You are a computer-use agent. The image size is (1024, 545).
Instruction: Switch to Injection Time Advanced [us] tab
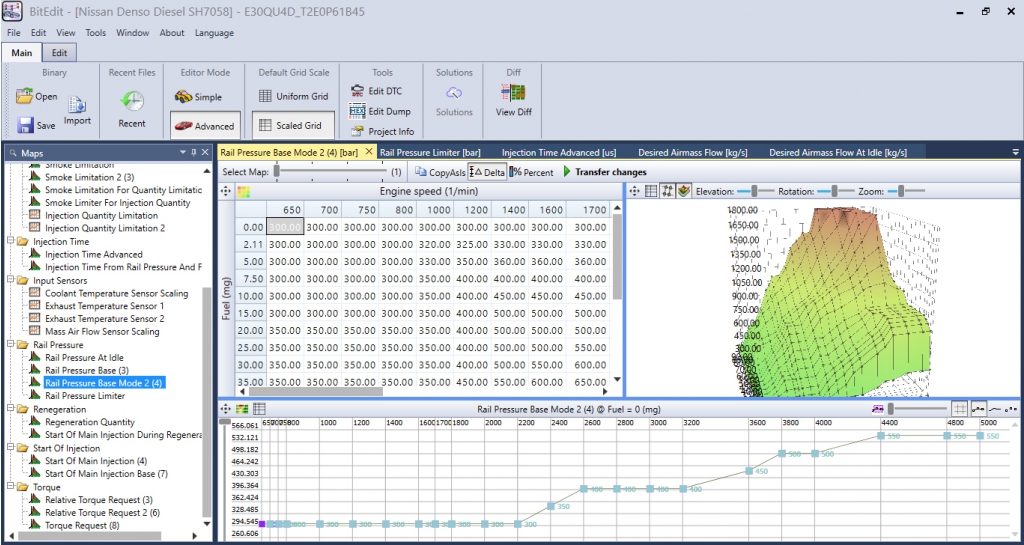(x=559, y=152)
